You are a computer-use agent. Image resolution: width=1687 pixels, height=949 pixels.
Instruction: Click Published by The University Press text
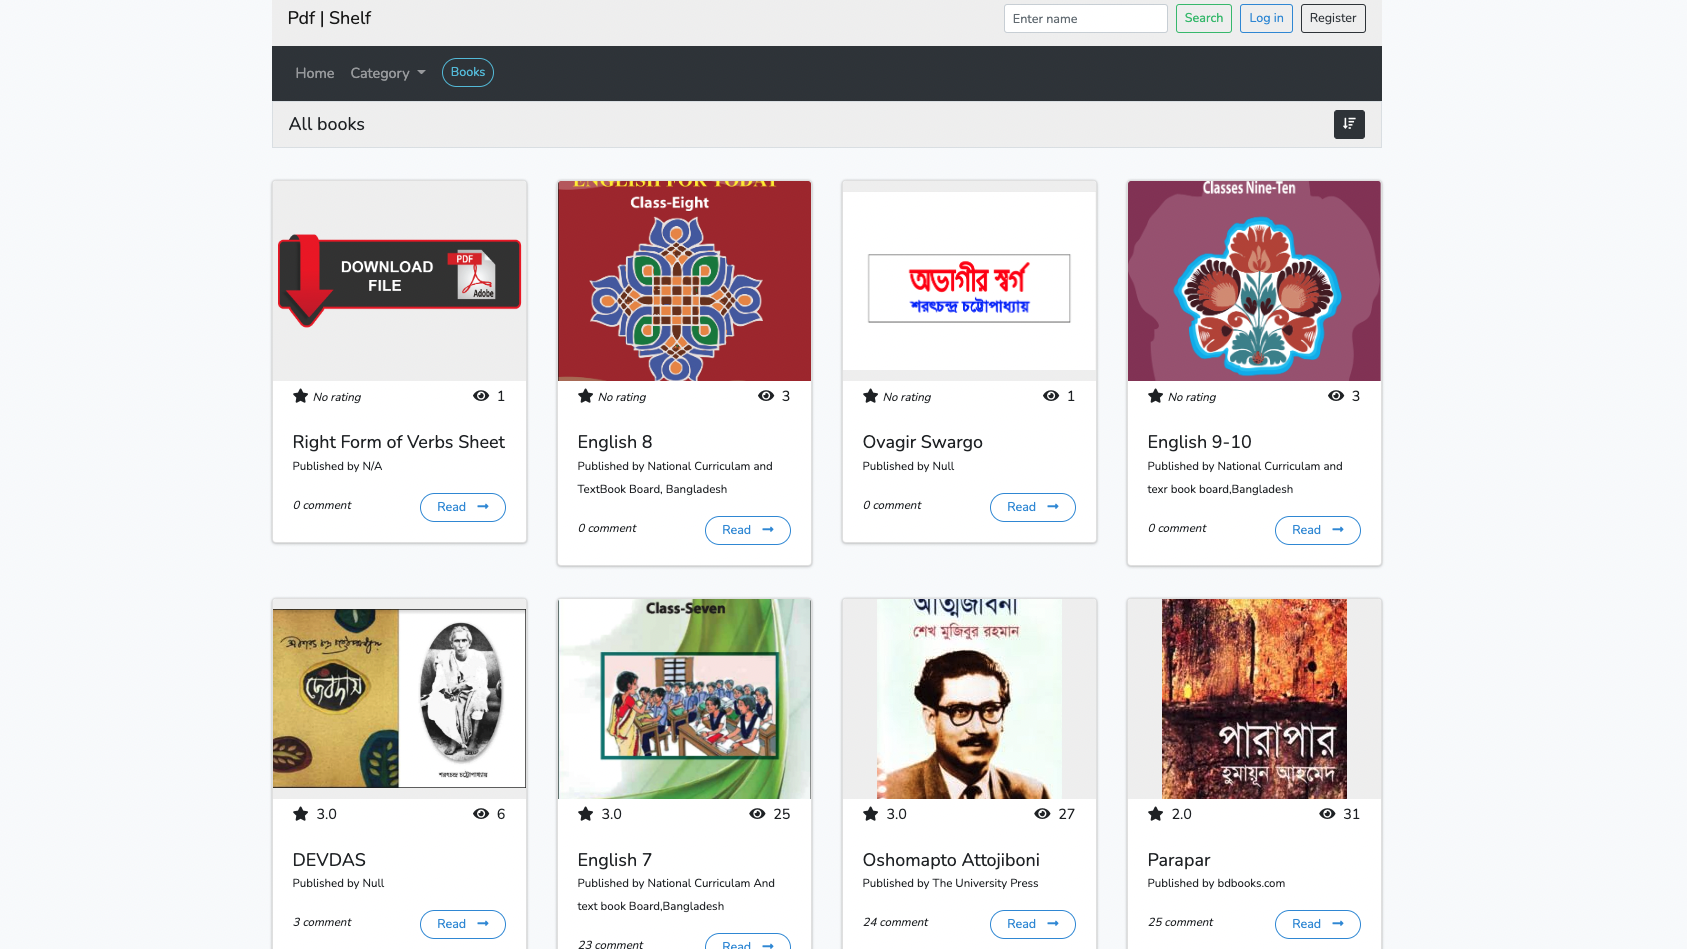pyautogui.click(x=950, y=883)
